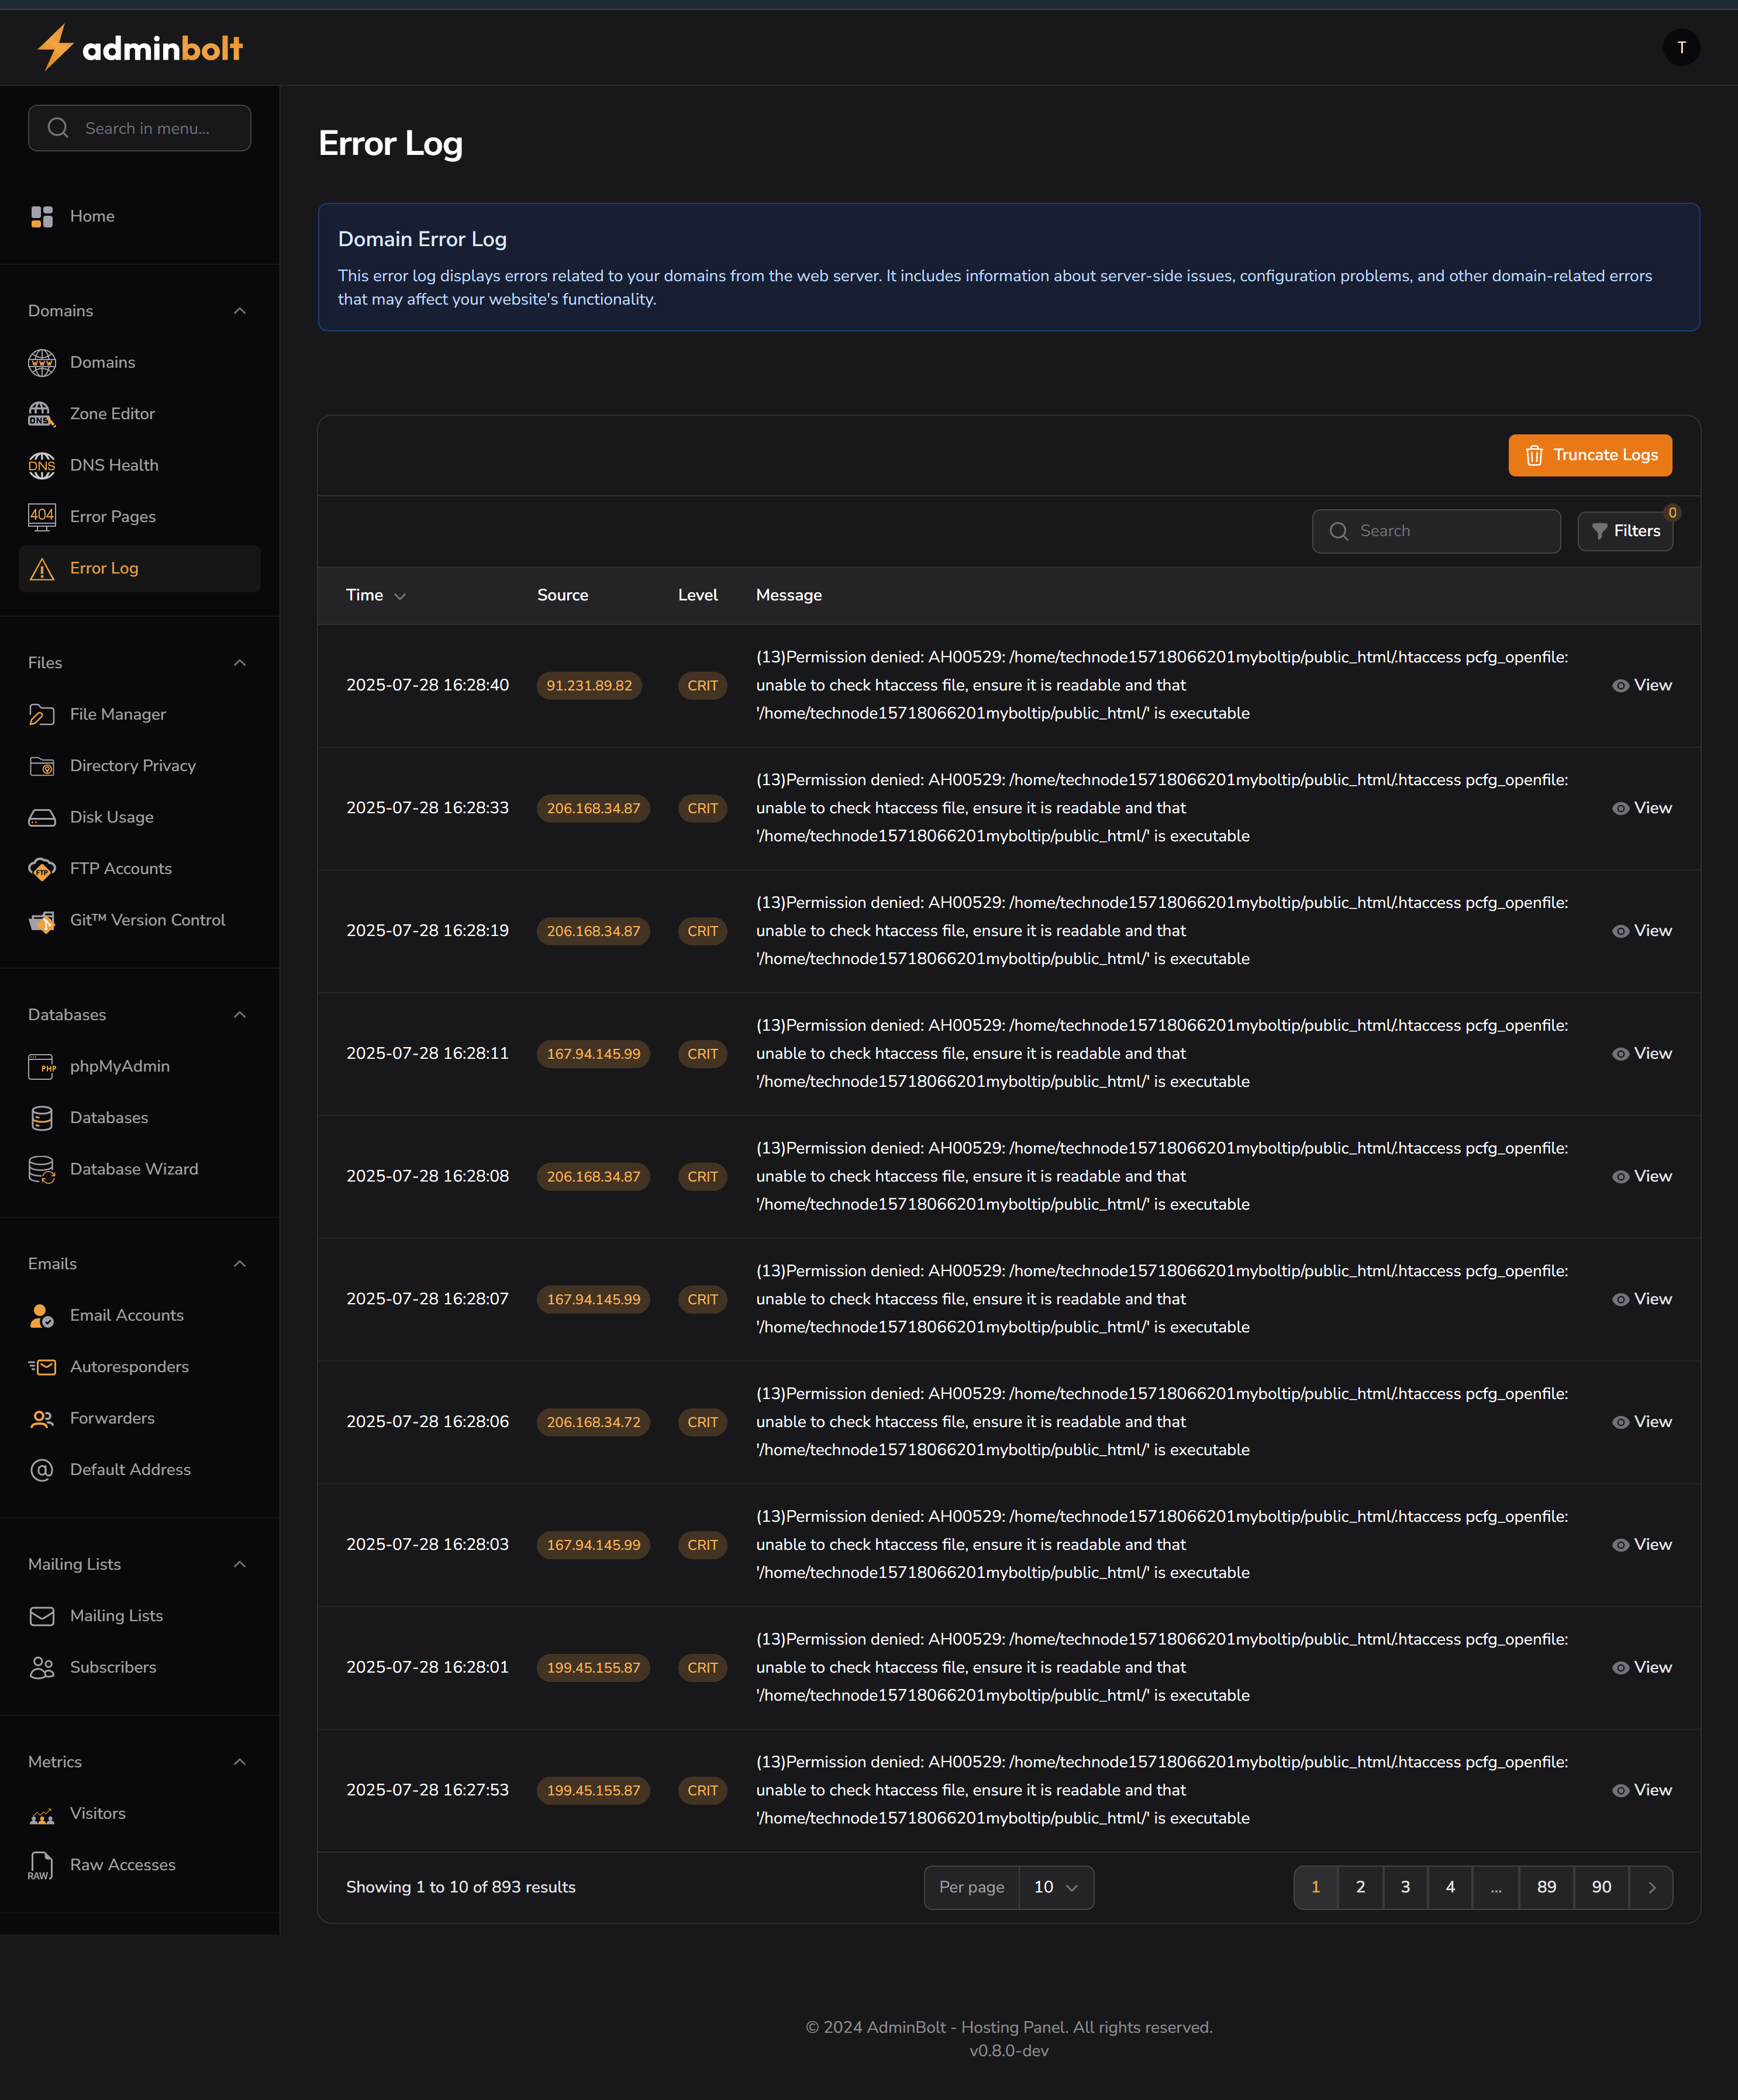This screenshot has width=1738, height=2100.
Task: Open Git Version Control panel
Action: point(147,920)
